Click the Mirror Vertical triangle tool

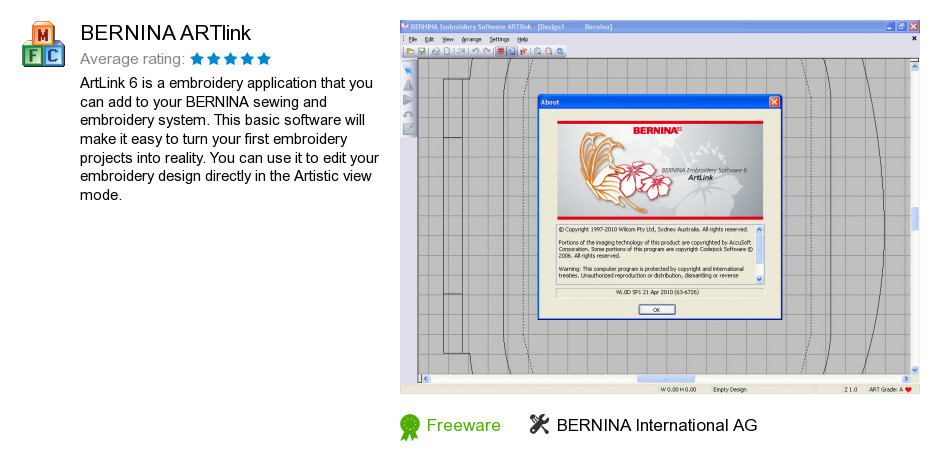click(408, 99)
